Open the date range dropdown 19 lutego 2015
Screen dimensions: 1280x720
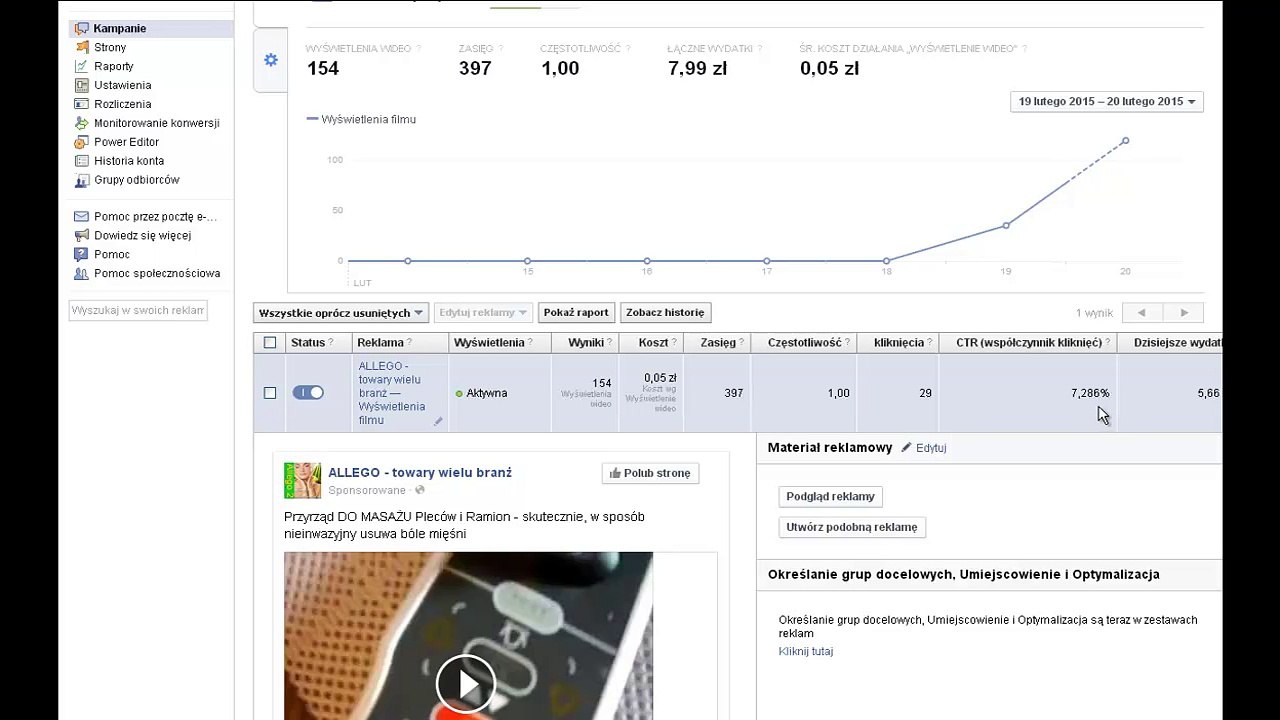click(1107, 101)
